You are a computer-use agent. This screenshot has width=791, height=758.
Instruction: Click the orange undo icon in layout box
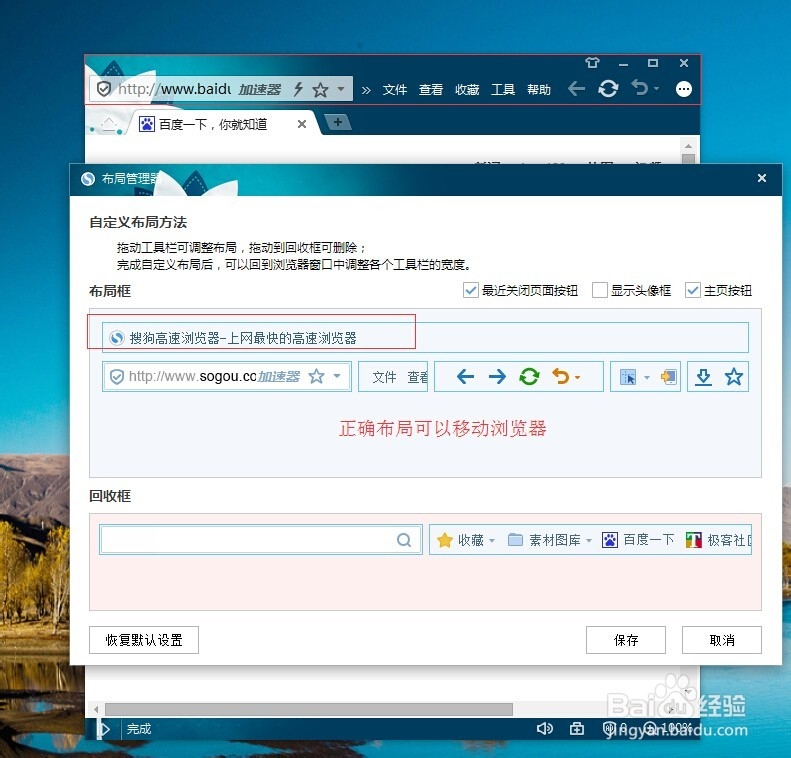(560, 376)
